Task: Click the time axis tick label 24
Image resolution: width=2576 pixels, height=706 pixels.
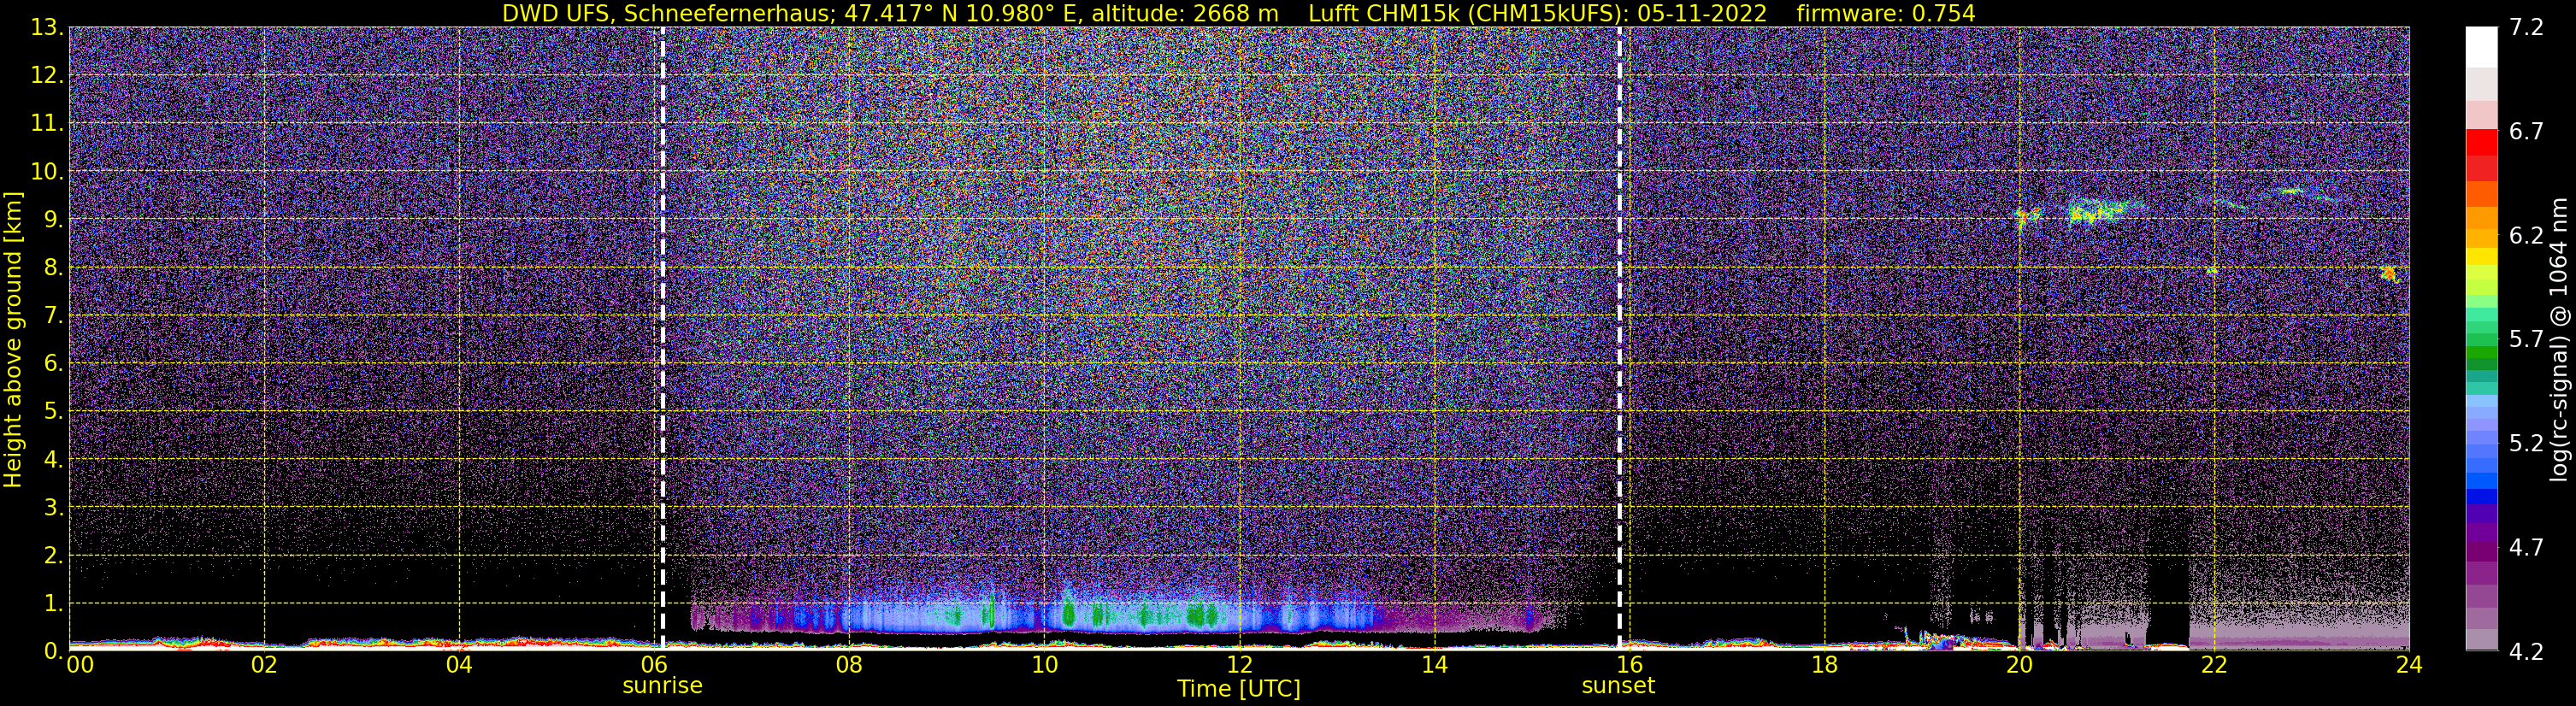Action: 2409,665
